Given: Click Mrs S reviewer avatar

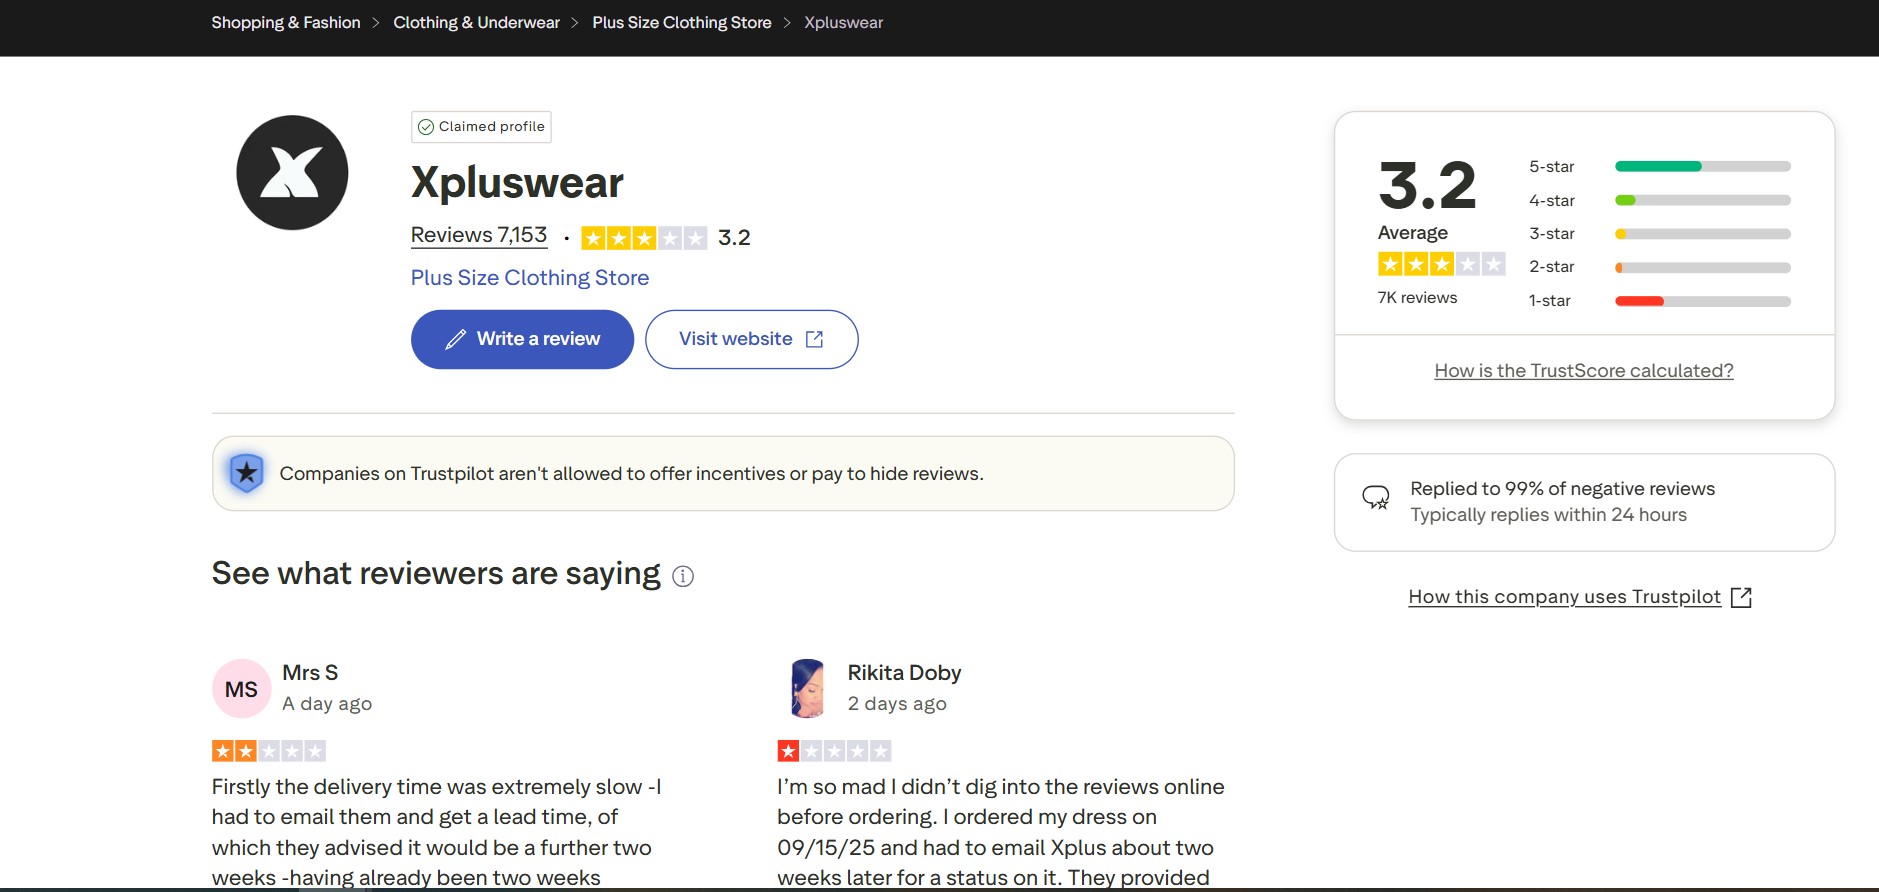Looking at the screenshot, I should 241,689.
